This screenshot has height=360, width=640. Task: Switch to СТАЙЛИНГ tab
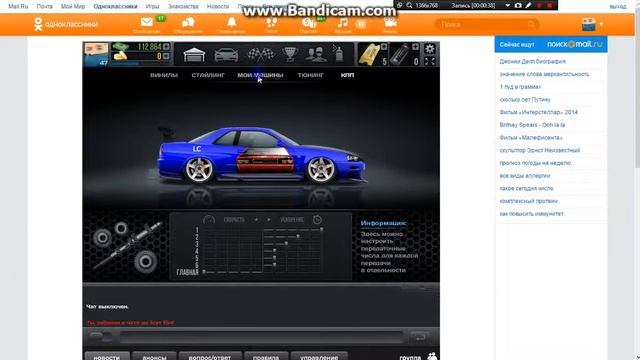208,75
